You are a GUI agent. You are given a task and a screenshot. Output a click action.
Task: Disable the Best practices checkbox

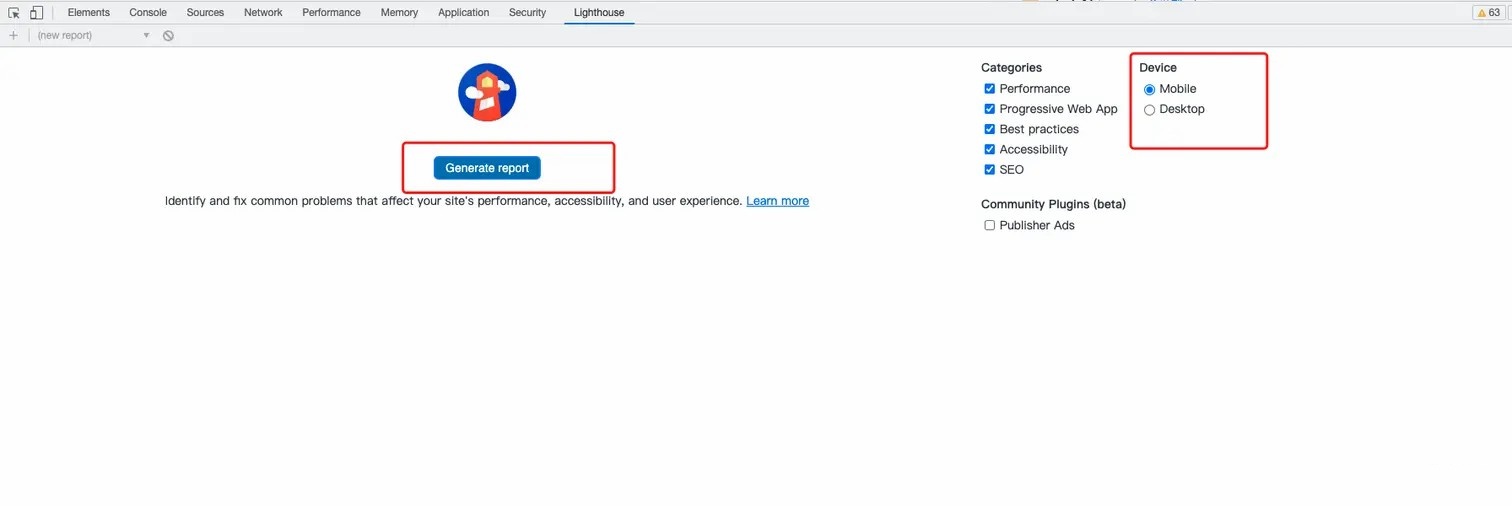990,129
